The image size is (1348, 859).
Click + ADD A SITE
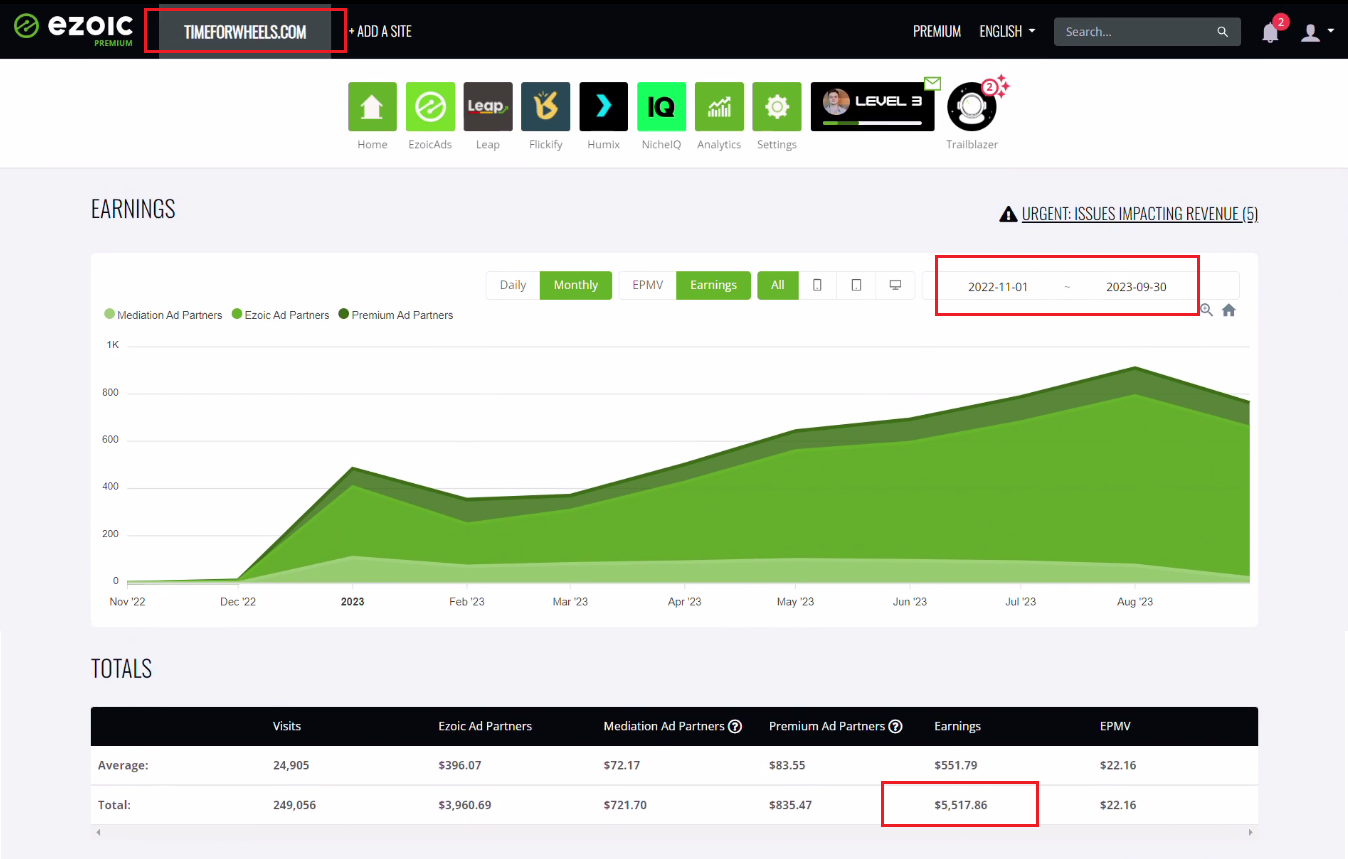click(380, 32)
